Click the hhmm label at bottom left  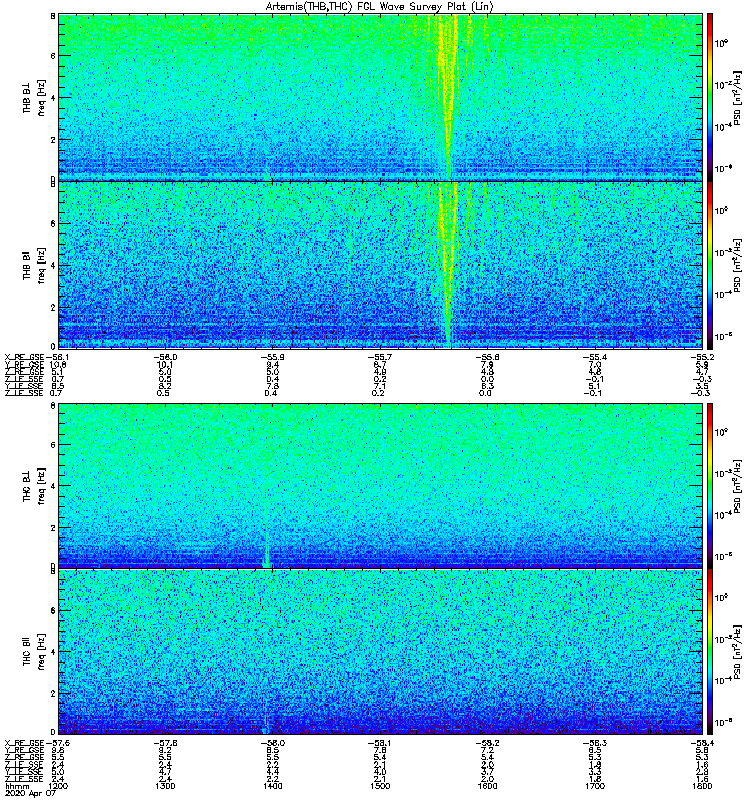click(17, 787)
